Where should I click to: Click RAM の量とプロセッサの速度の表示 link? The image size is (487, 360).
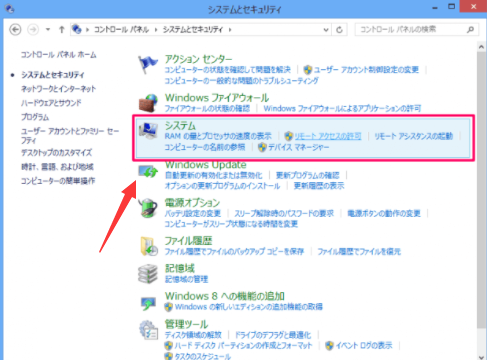click(x=218, y=136)
